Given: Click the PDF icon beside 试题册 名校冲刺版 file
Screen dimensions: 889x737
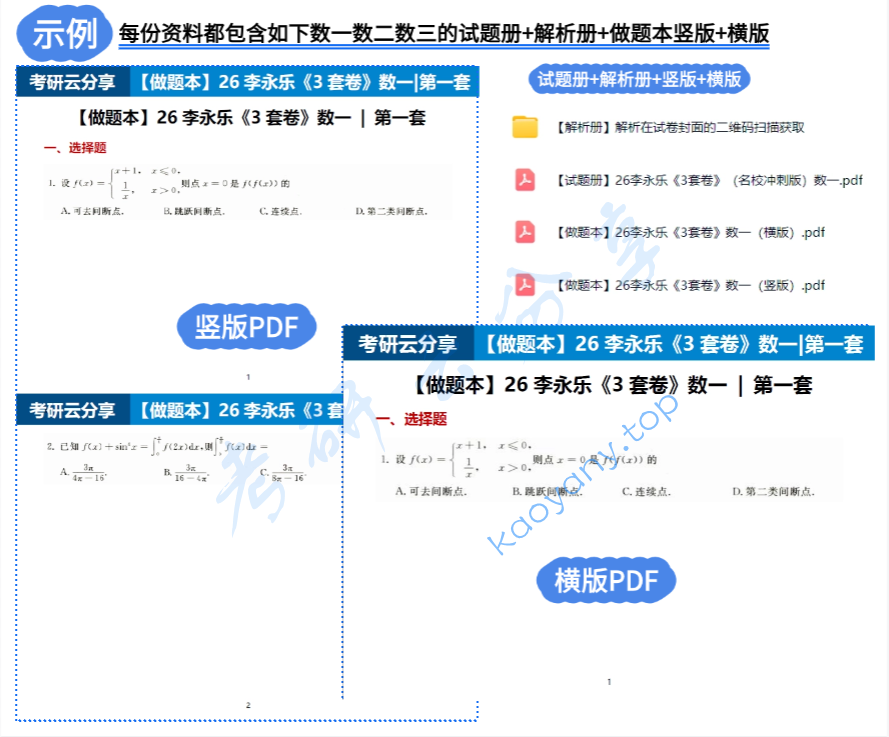Looking at the screenshot, I should (523, 178).
